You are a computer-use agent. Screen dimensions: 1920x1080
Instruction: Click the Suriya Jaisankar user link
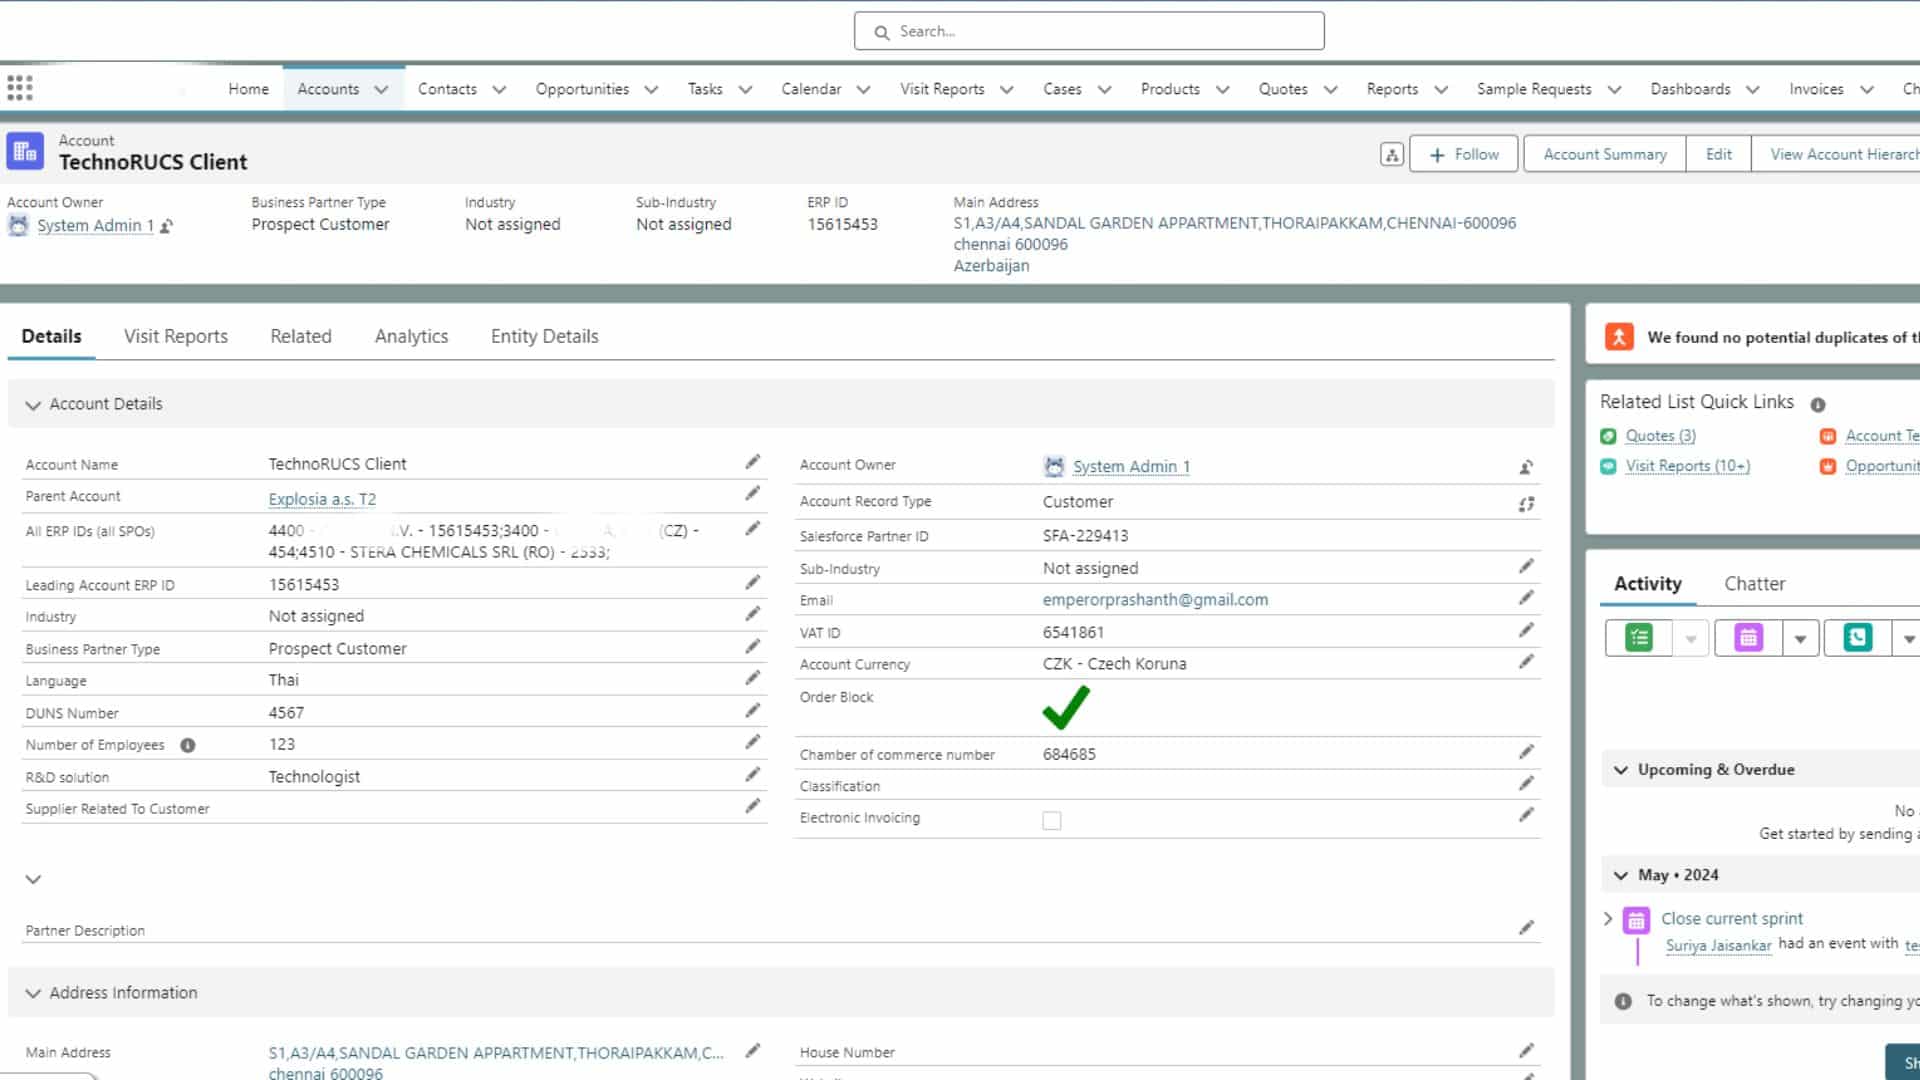(1718, 945)
